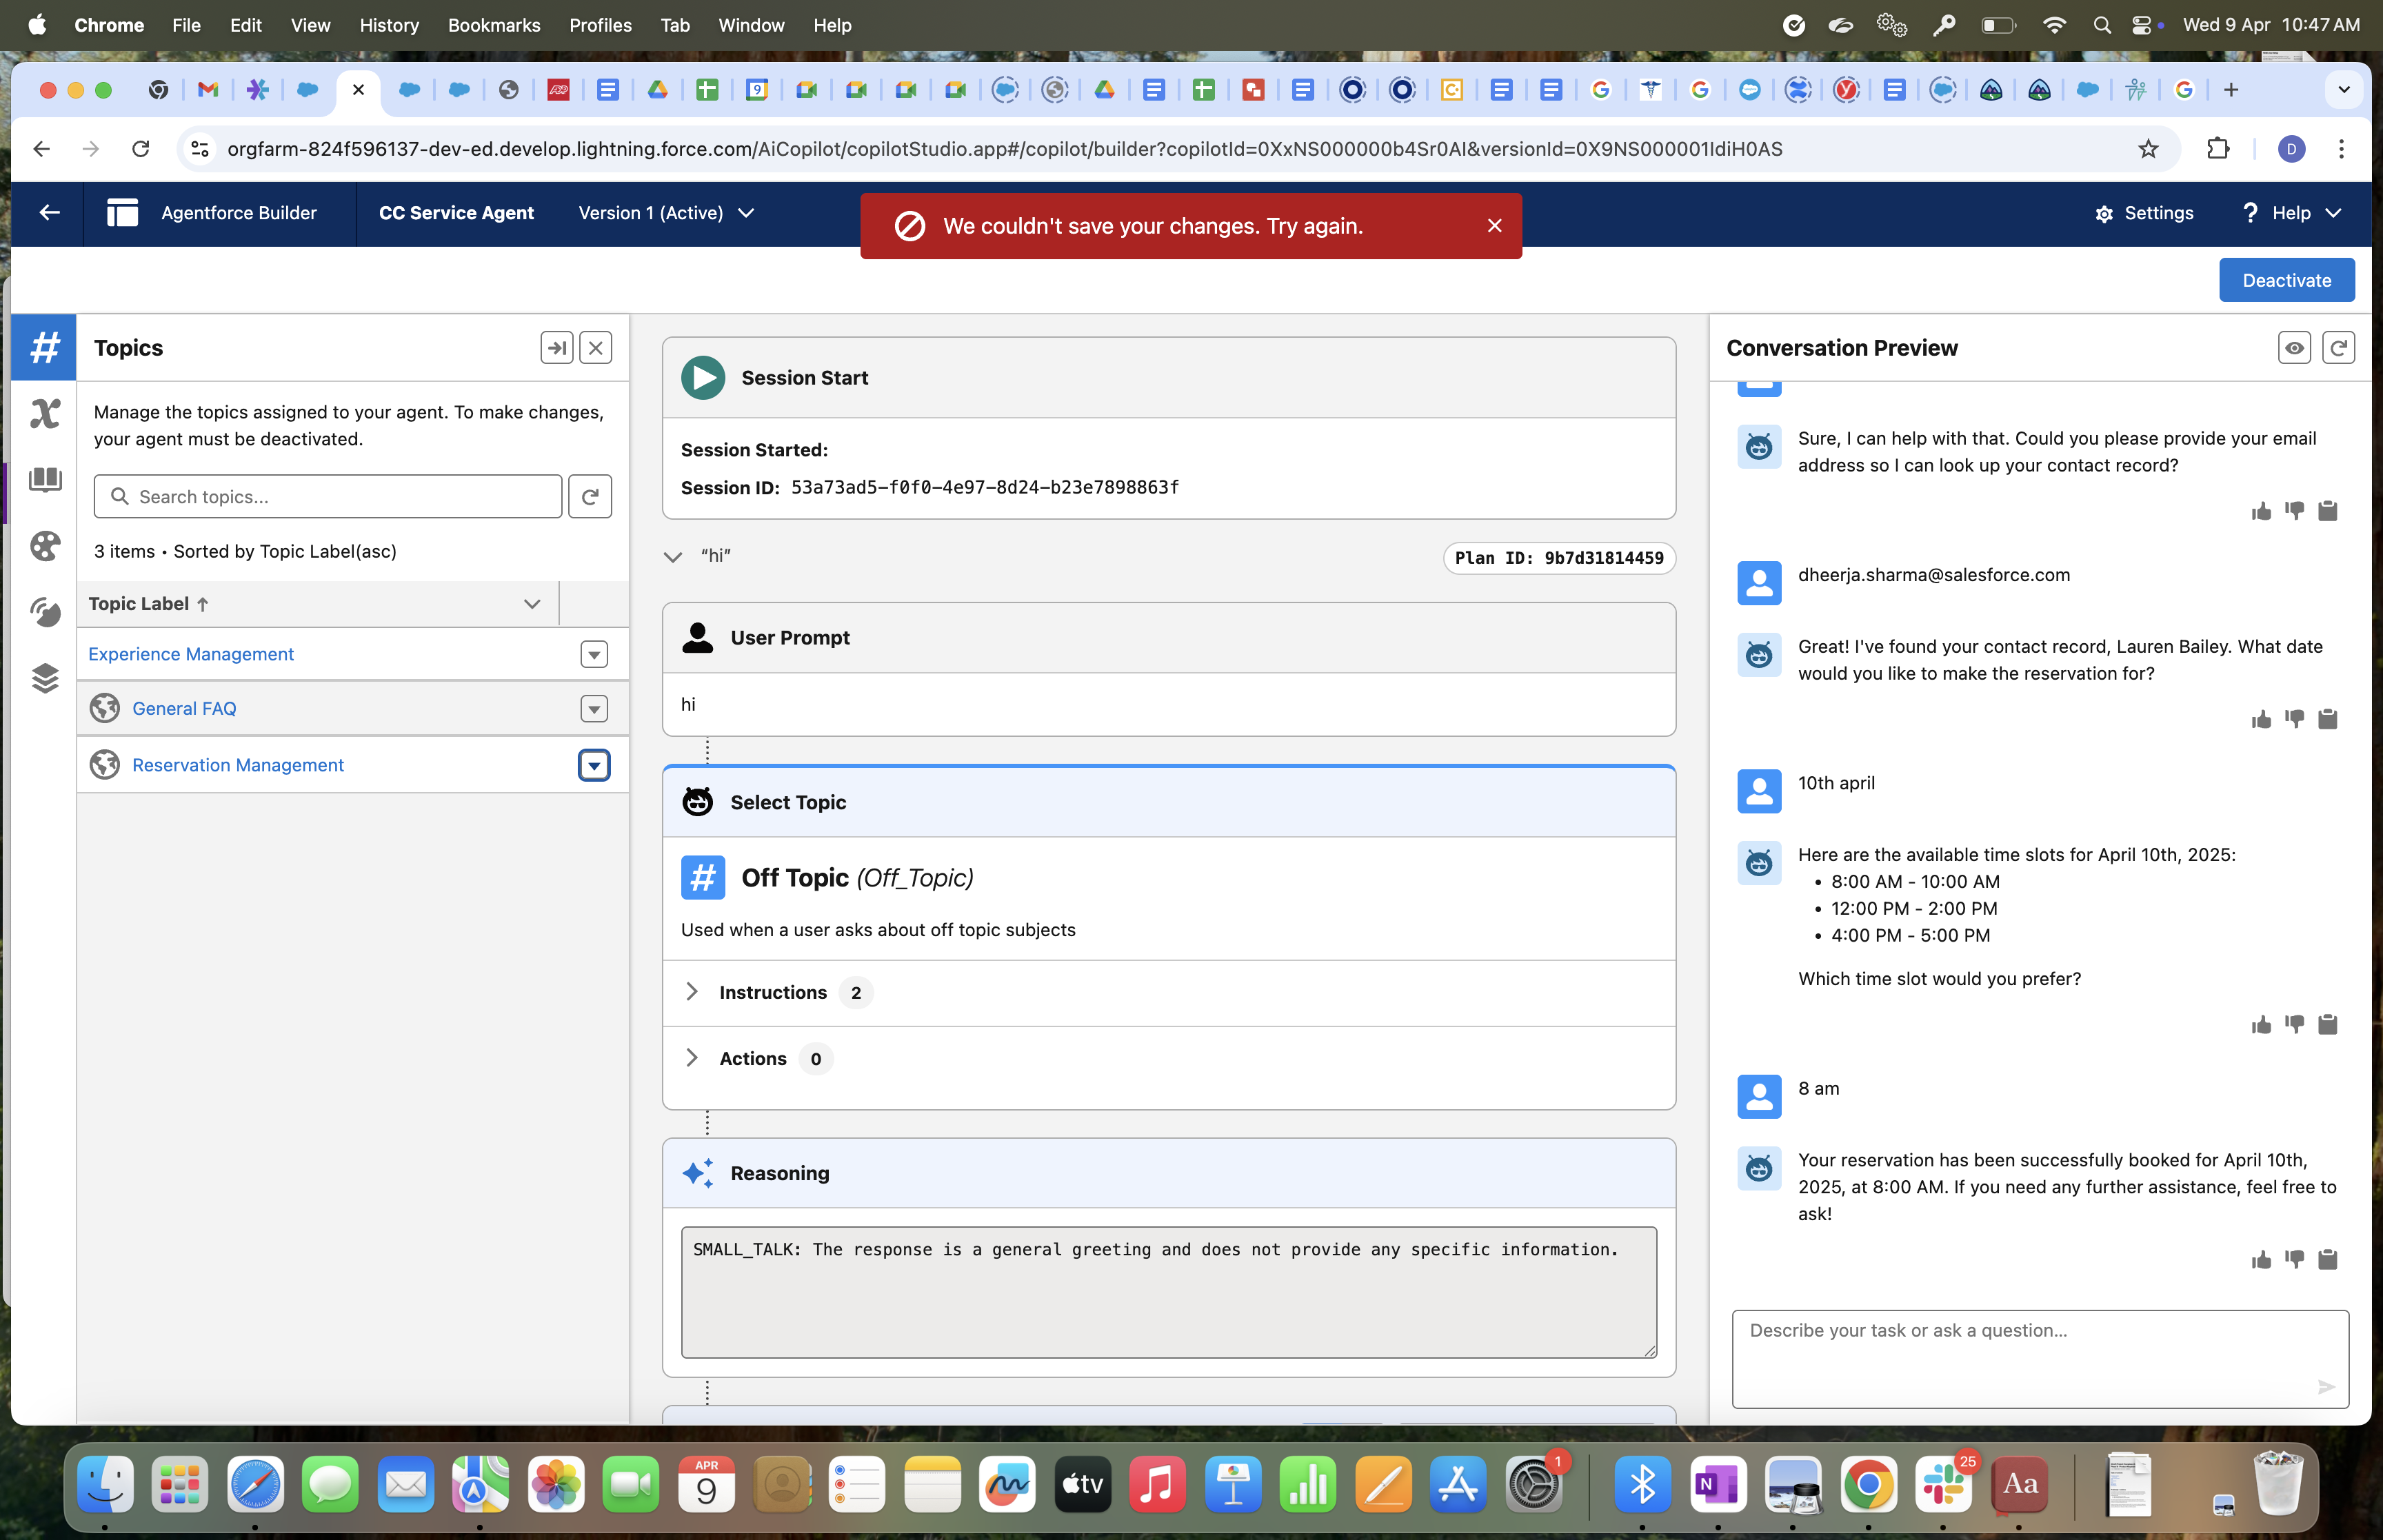Open the Bookmarks menu in menu bar

[493, 25]
